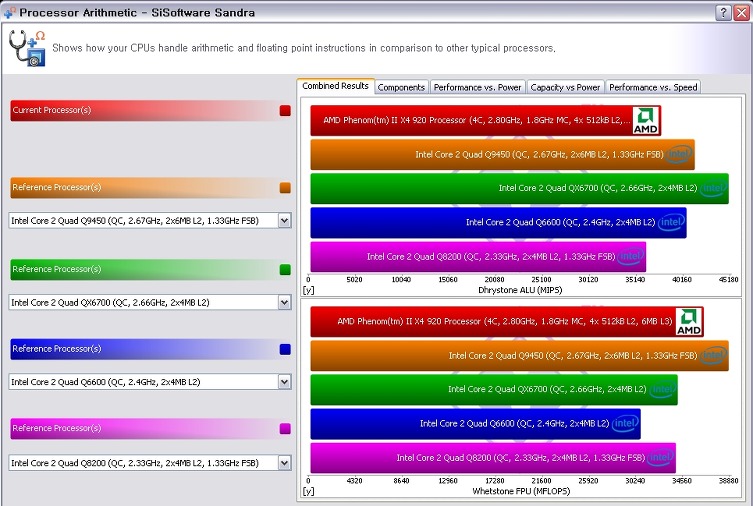Click the green Reference Processor color swatch
The image size is (753, 506).
coord(285,269)
